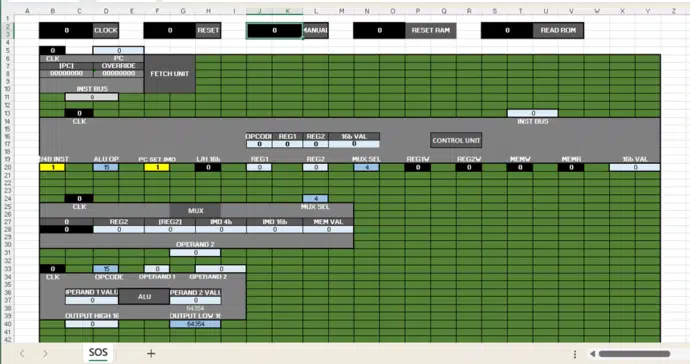Select the yellow PC SET IMD cell

pos(157,167)
